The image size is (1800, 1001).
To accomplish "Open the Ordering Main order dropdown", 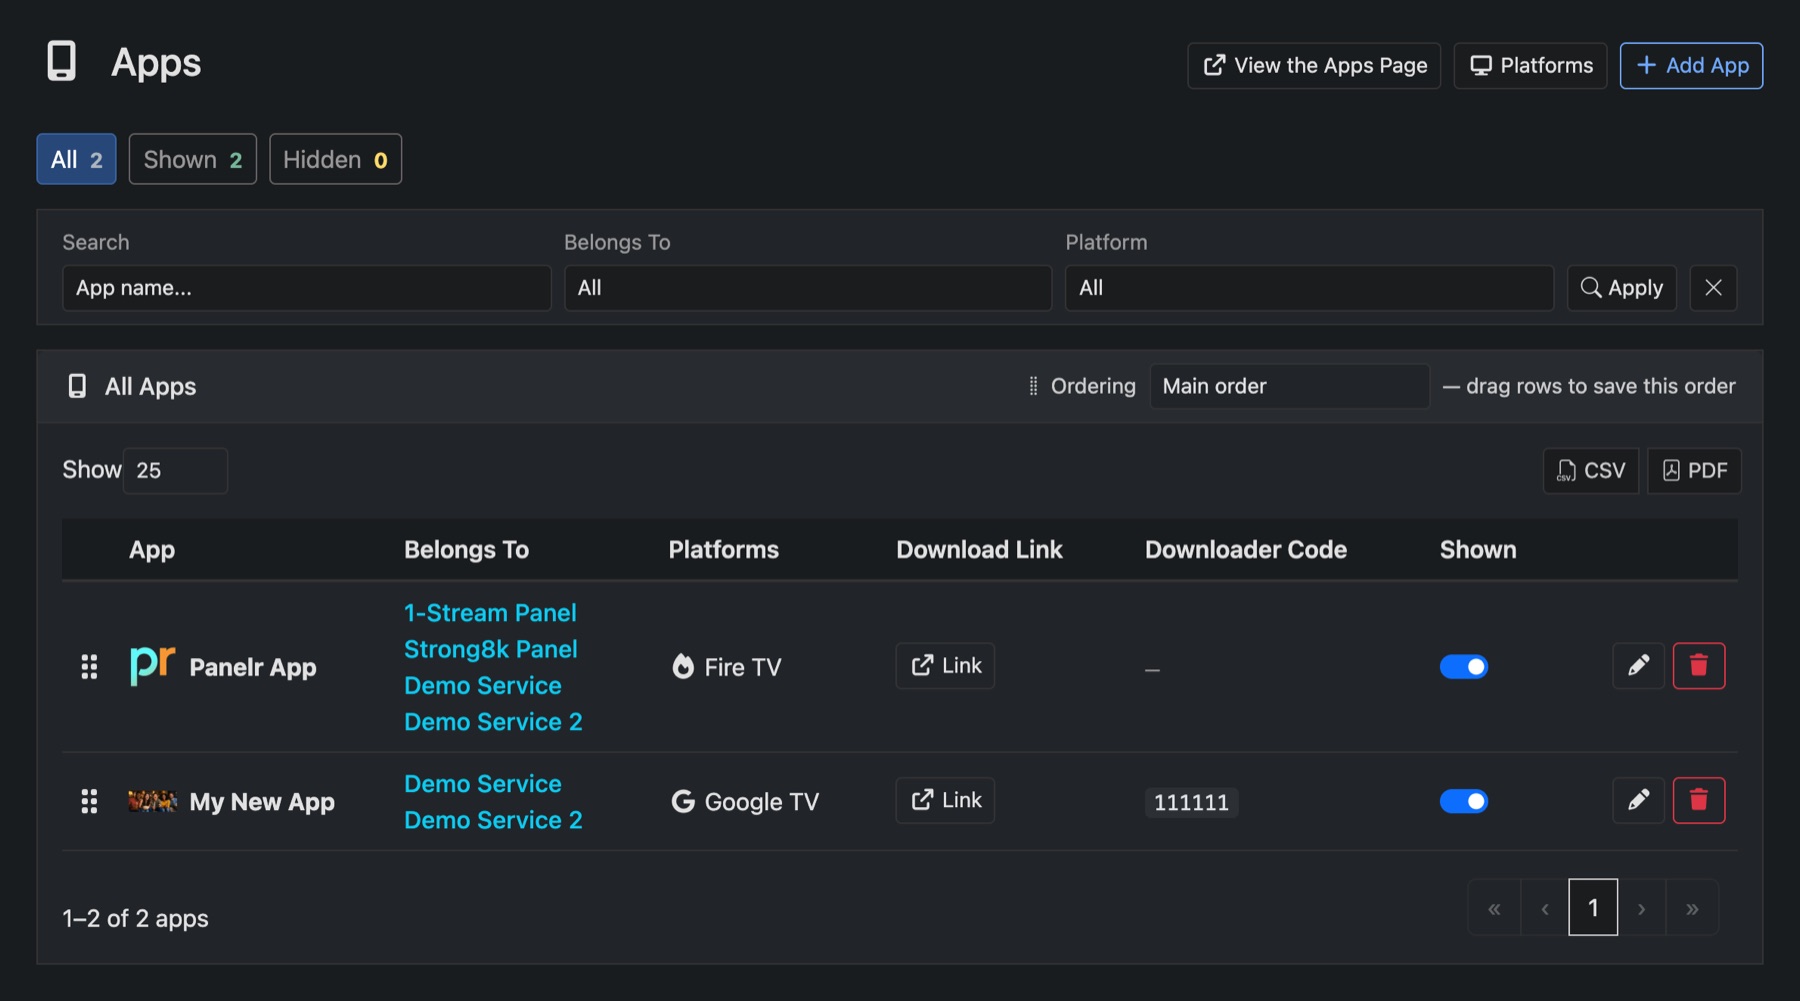I will pos(1289,386).
